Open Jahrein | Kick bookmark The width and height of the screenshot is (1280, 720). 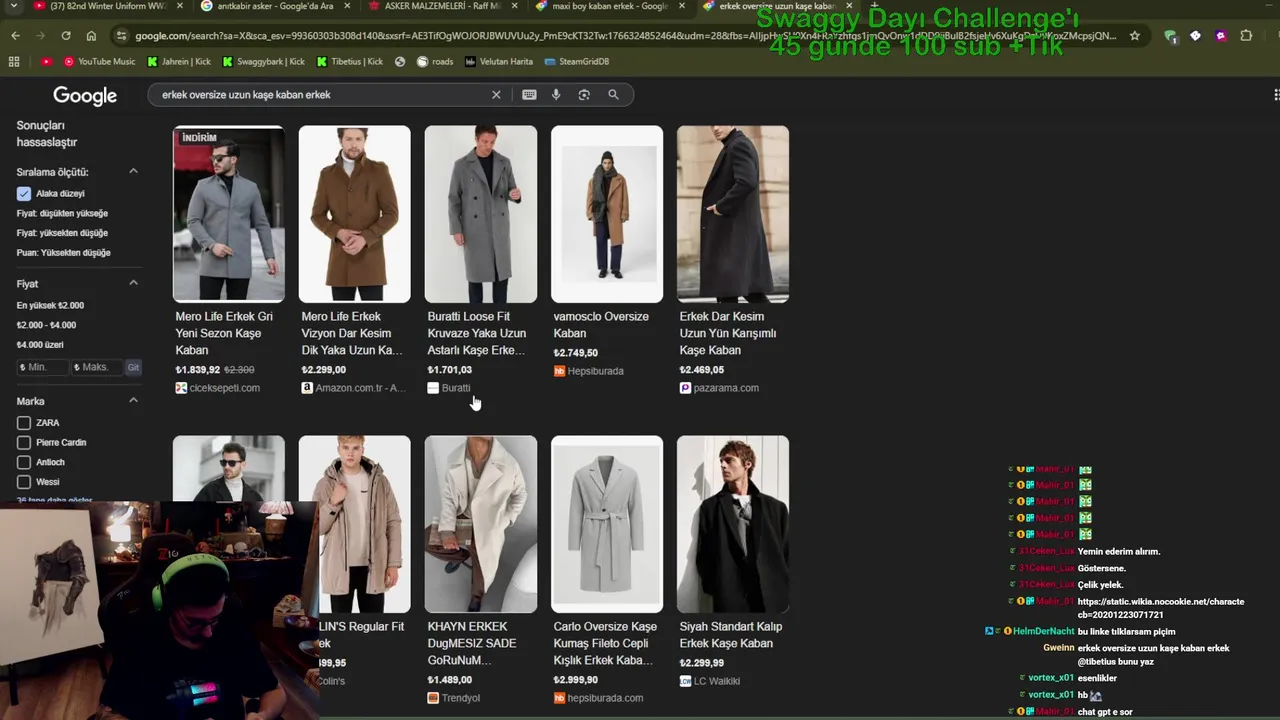click(x=178, y=61)
